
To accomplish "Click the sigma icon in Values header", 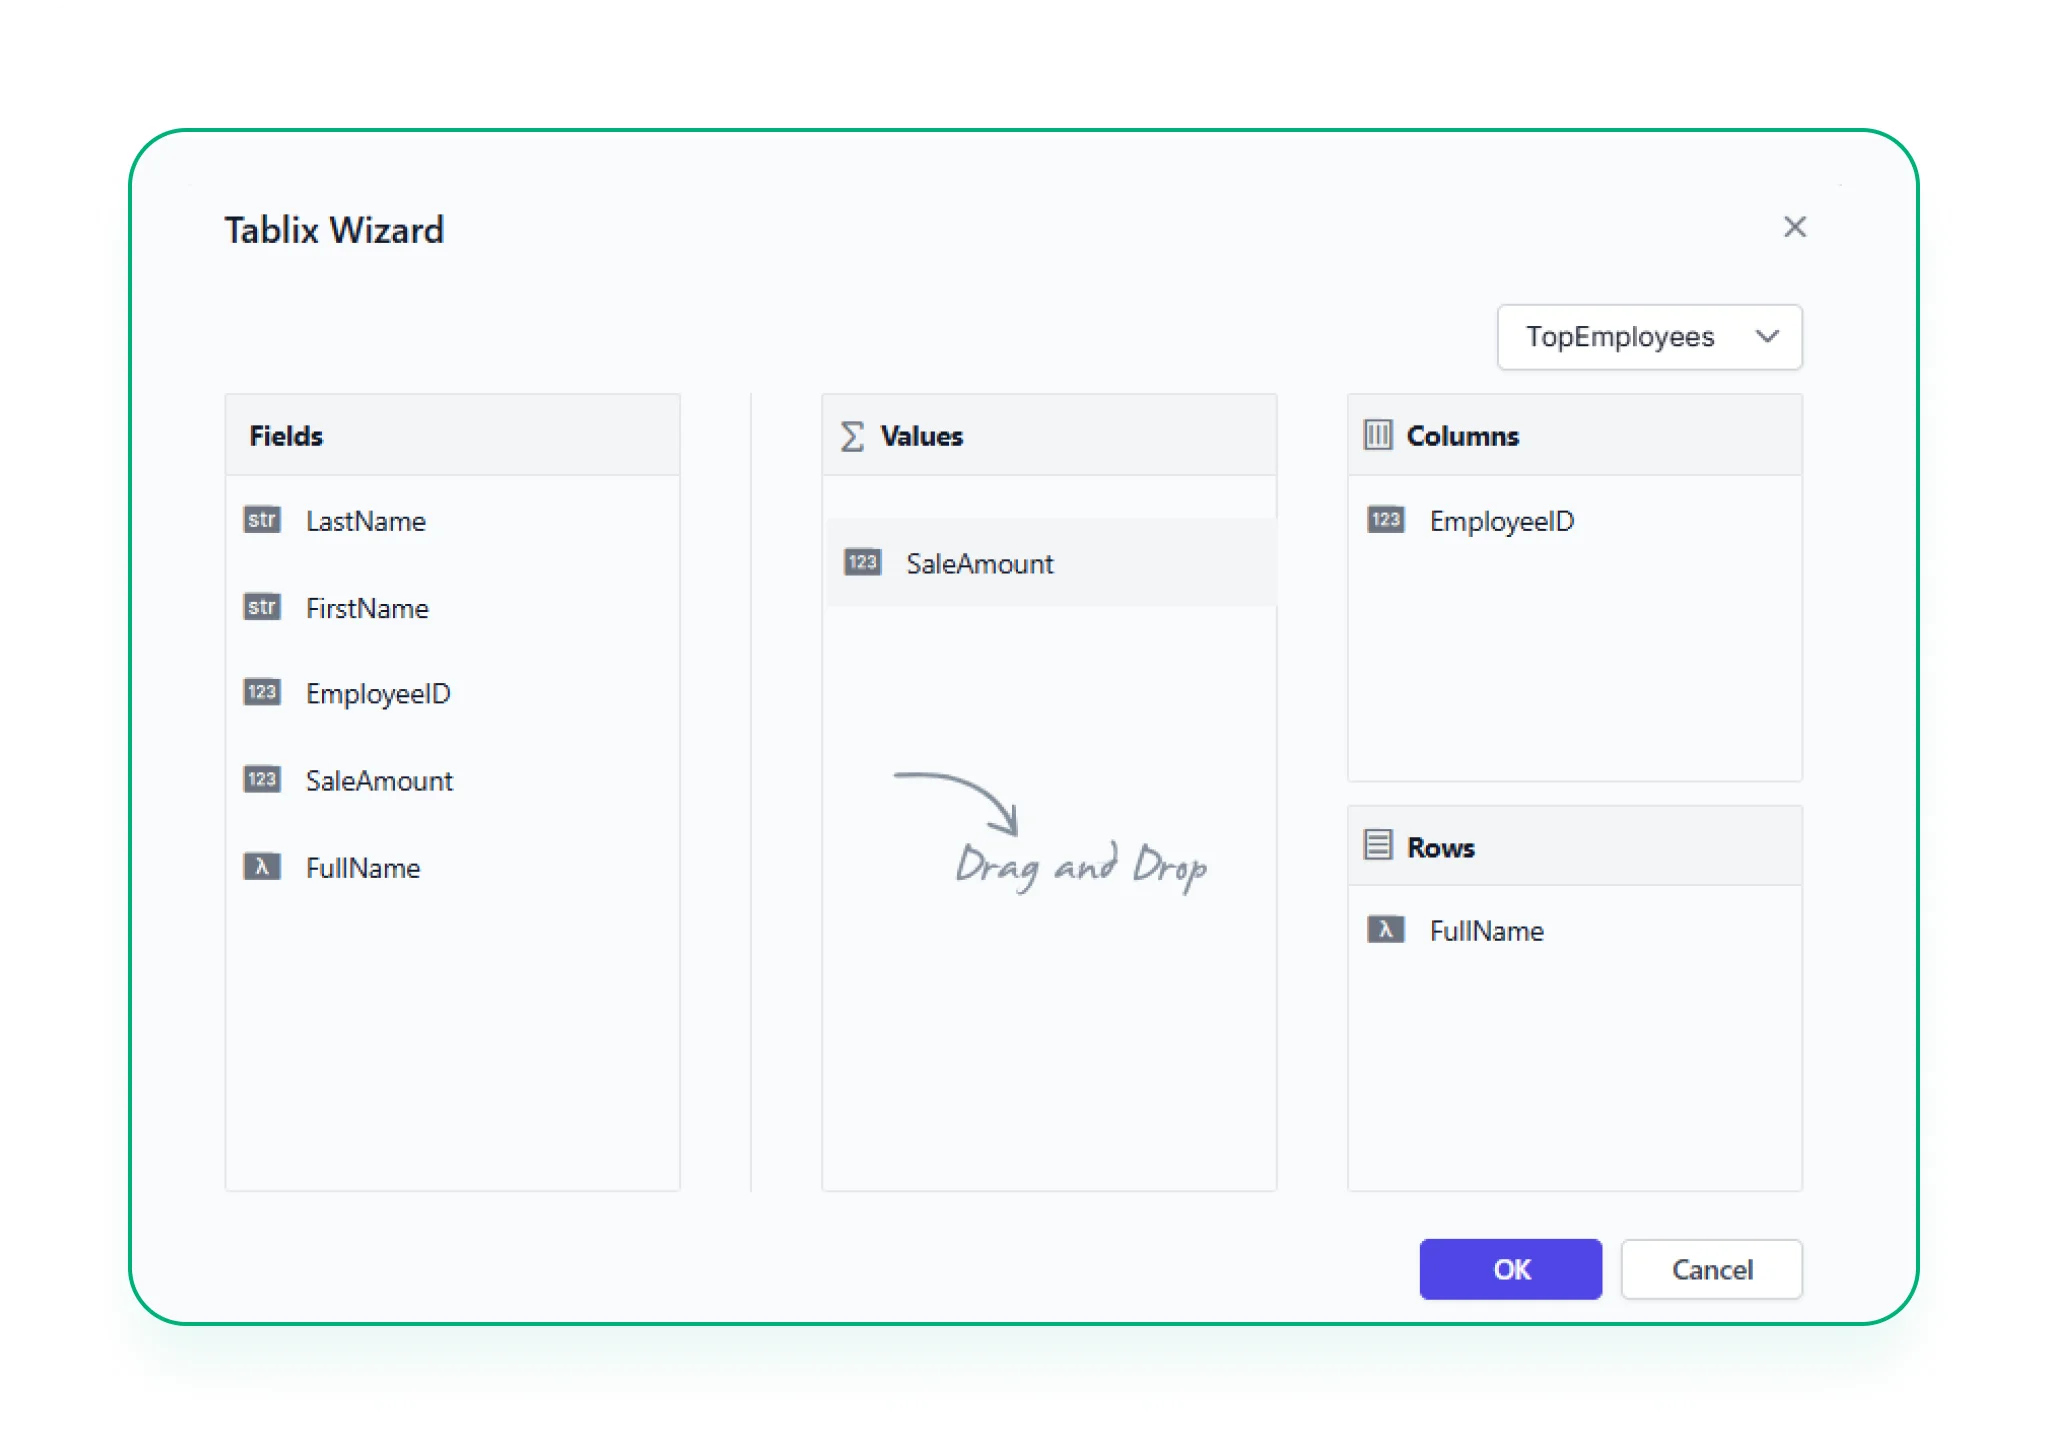I will tap(852, 436).
